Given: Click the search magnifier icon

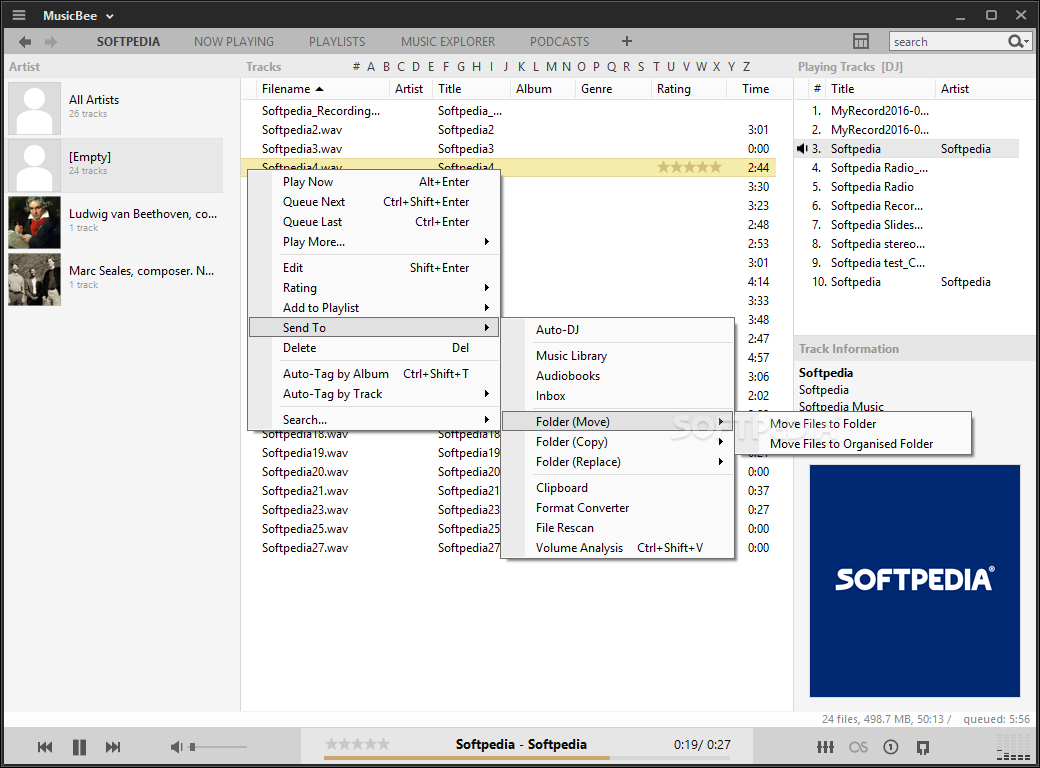Looking at the screenshot, I should (x=1017, y=41).
